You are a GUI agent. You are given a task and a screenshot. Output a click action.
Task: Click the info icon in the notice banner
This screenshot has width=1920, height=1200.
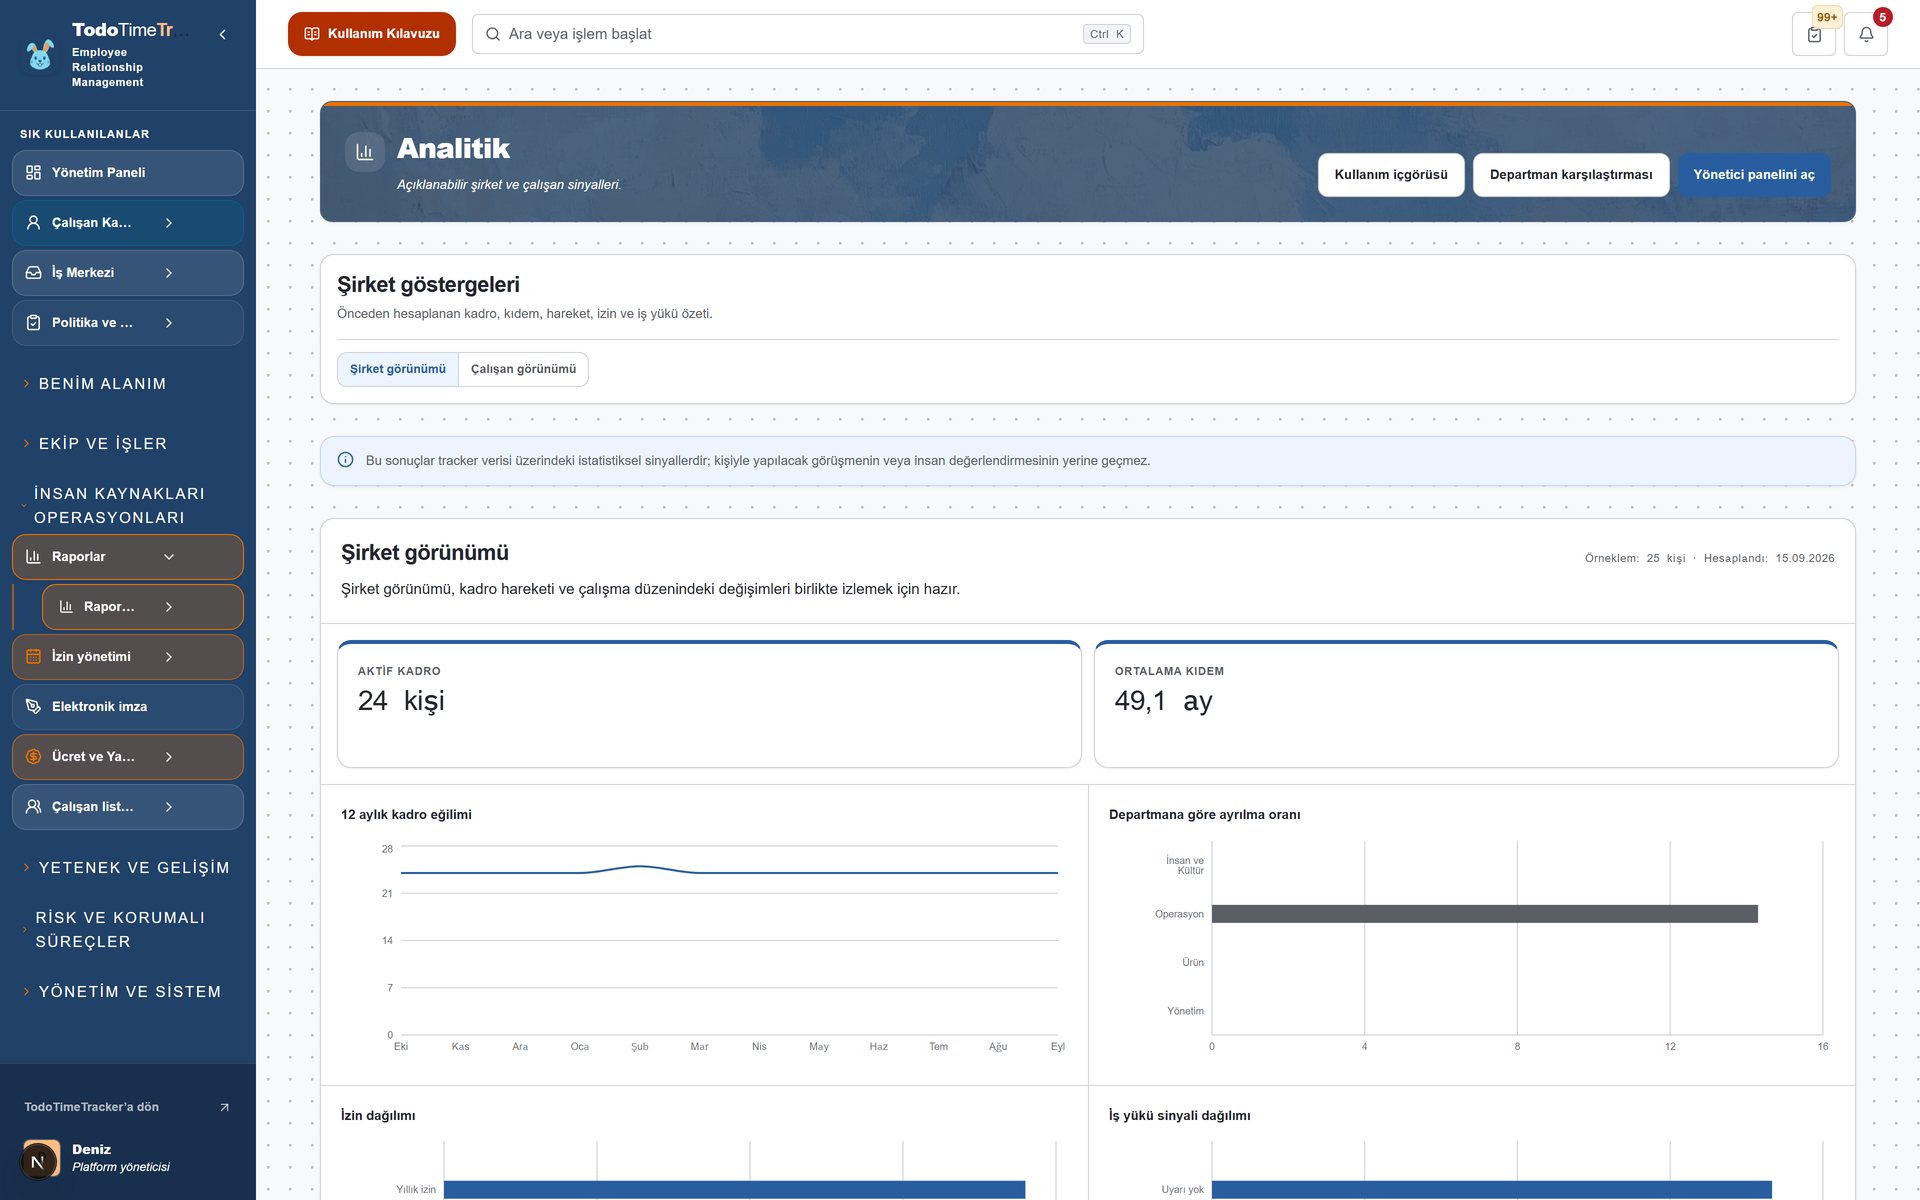(345, 460)
